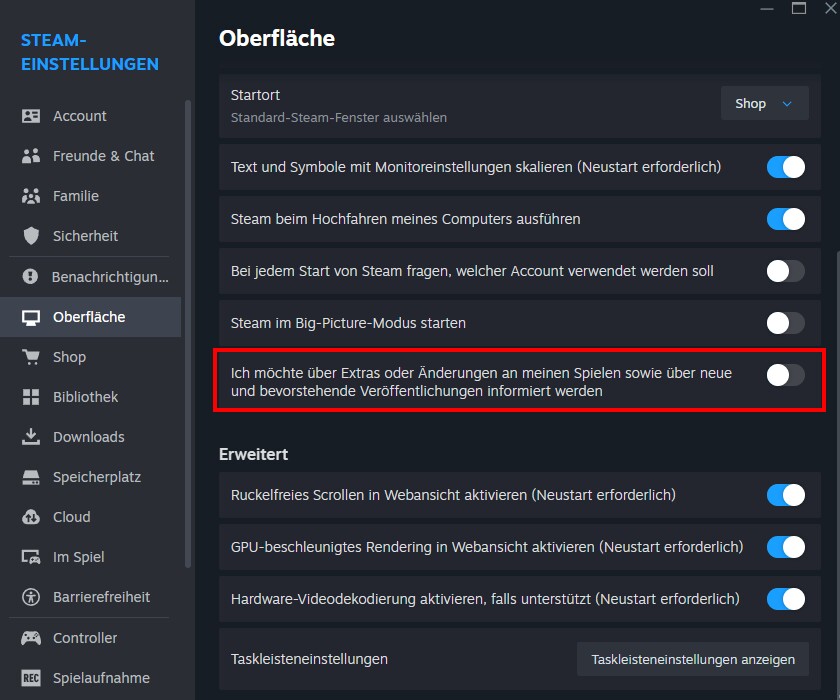This screenshot has height=700, width=840.
Task: Disable Ruckelfreies Scrollen in Webansicht
Action: point(785,495)
